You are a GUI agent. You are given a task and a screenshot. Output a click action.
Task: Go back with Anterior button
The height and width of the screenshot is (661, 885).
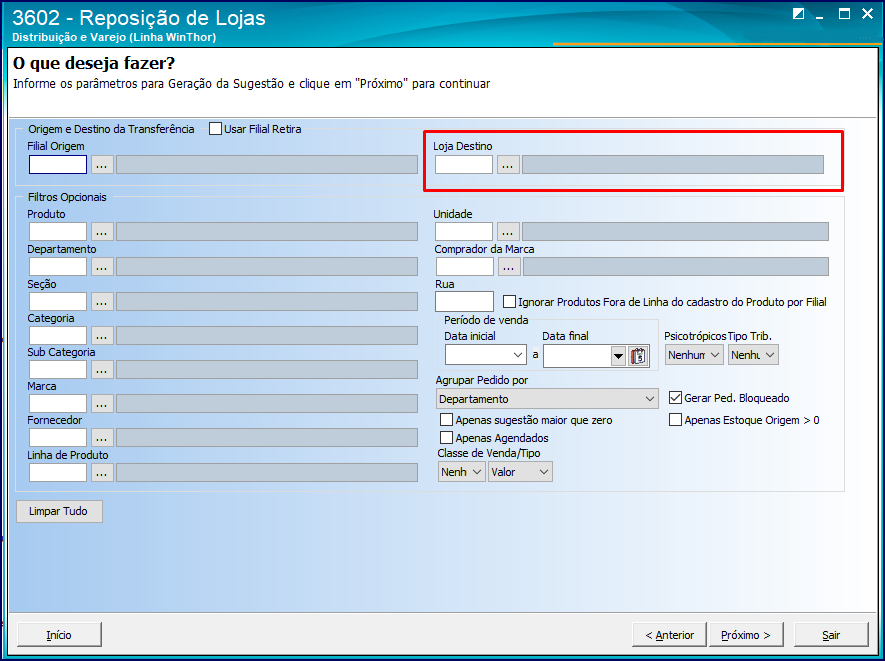[x=669, y=635]
